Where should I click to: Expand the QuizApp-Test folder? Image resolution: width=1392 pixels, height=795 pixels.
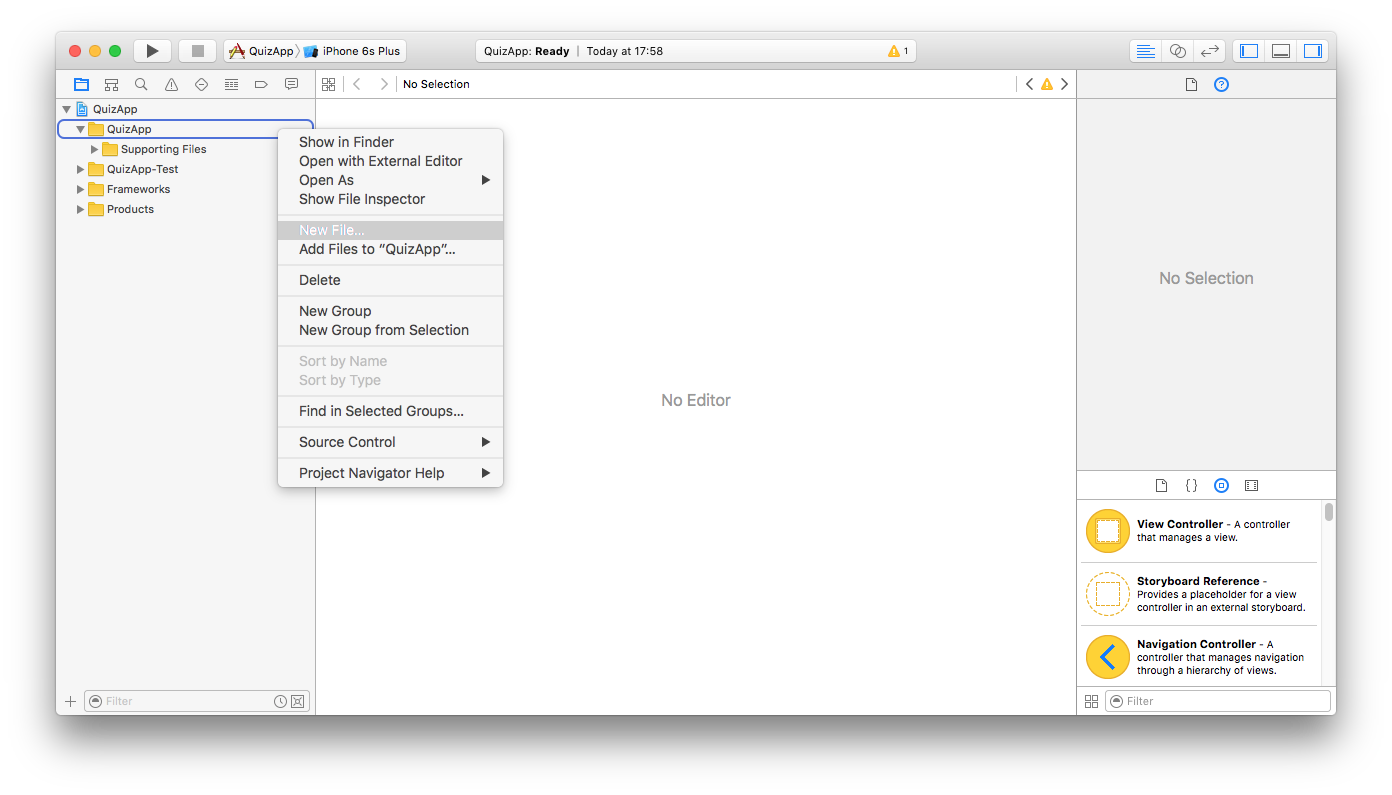[x=81, y=169]
